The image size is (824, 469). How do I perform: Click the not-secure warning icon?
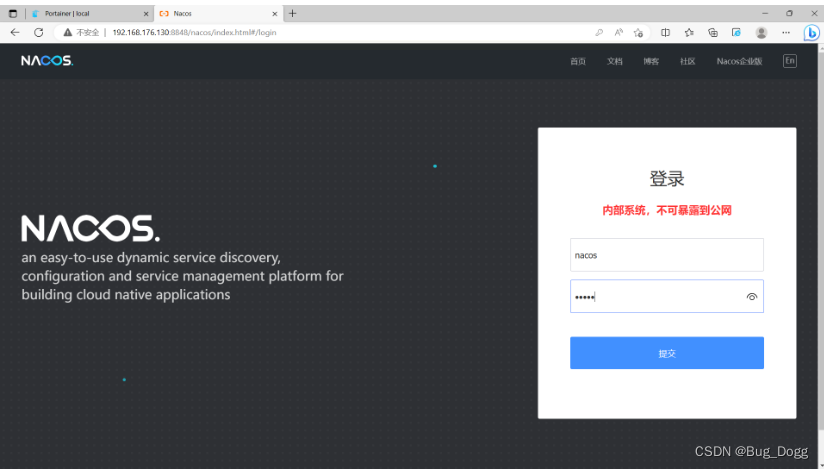pyautogui.click(x=67, y=33)
